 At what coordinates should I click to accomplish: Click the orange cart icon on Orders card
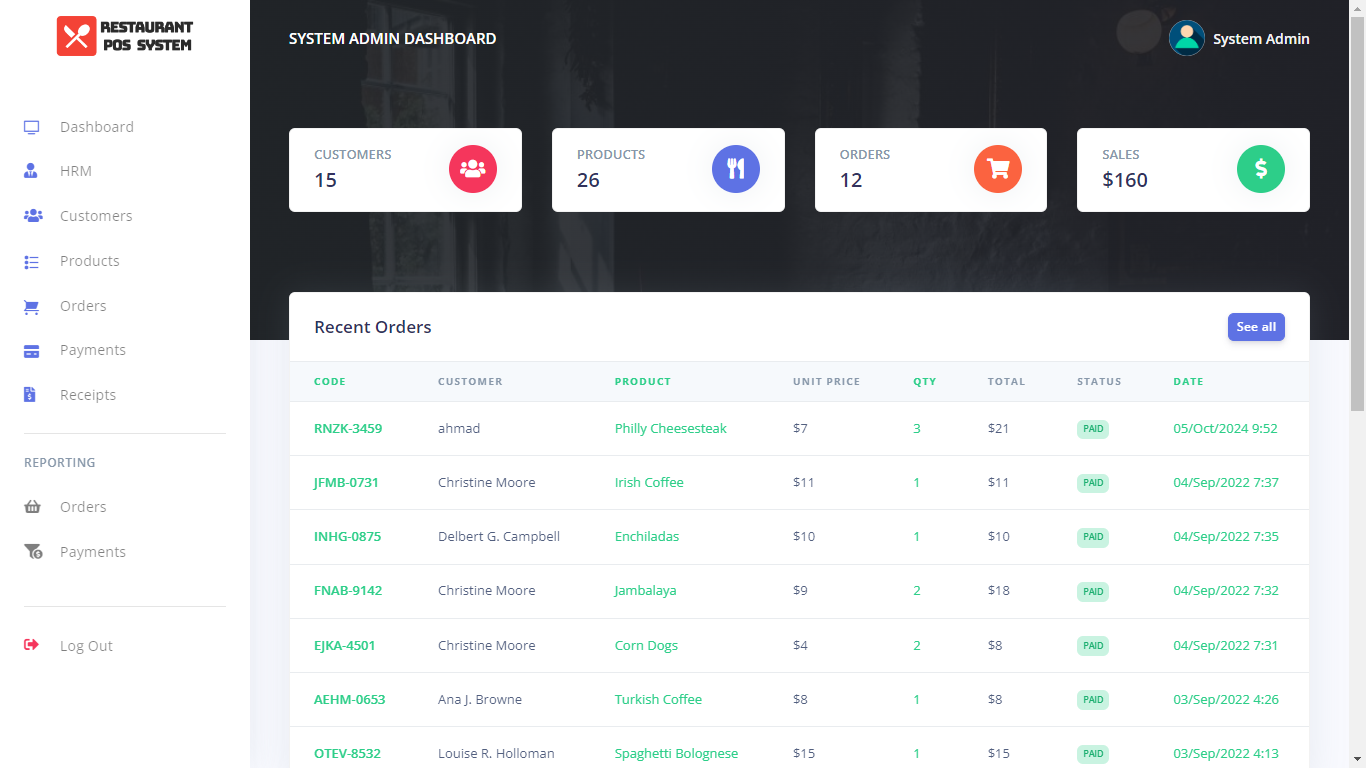click(x=997, y=170)
